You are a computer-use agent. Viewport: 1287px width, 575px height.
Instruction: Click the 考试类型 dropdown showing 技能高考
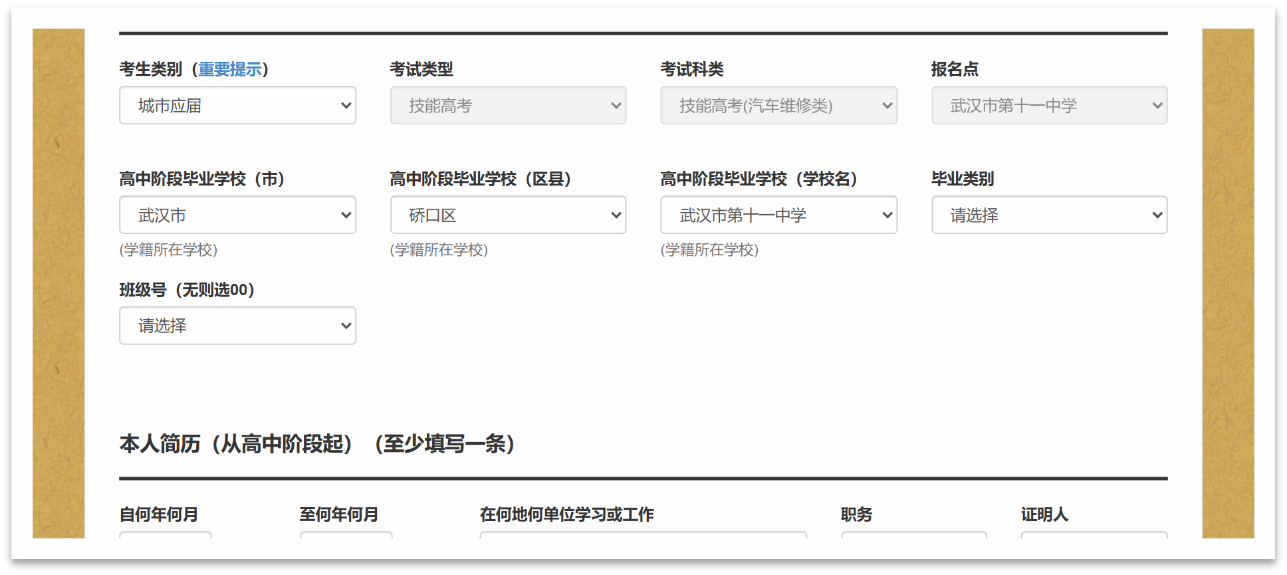pos(508,105)
